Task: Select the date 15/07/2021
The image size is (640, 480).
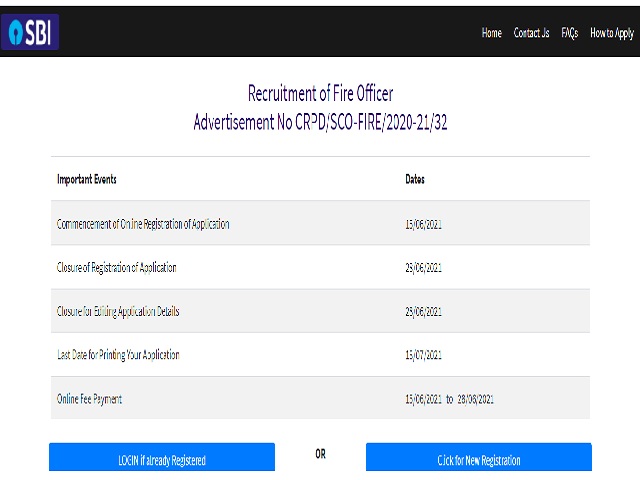Action: (x=423, y=355)
